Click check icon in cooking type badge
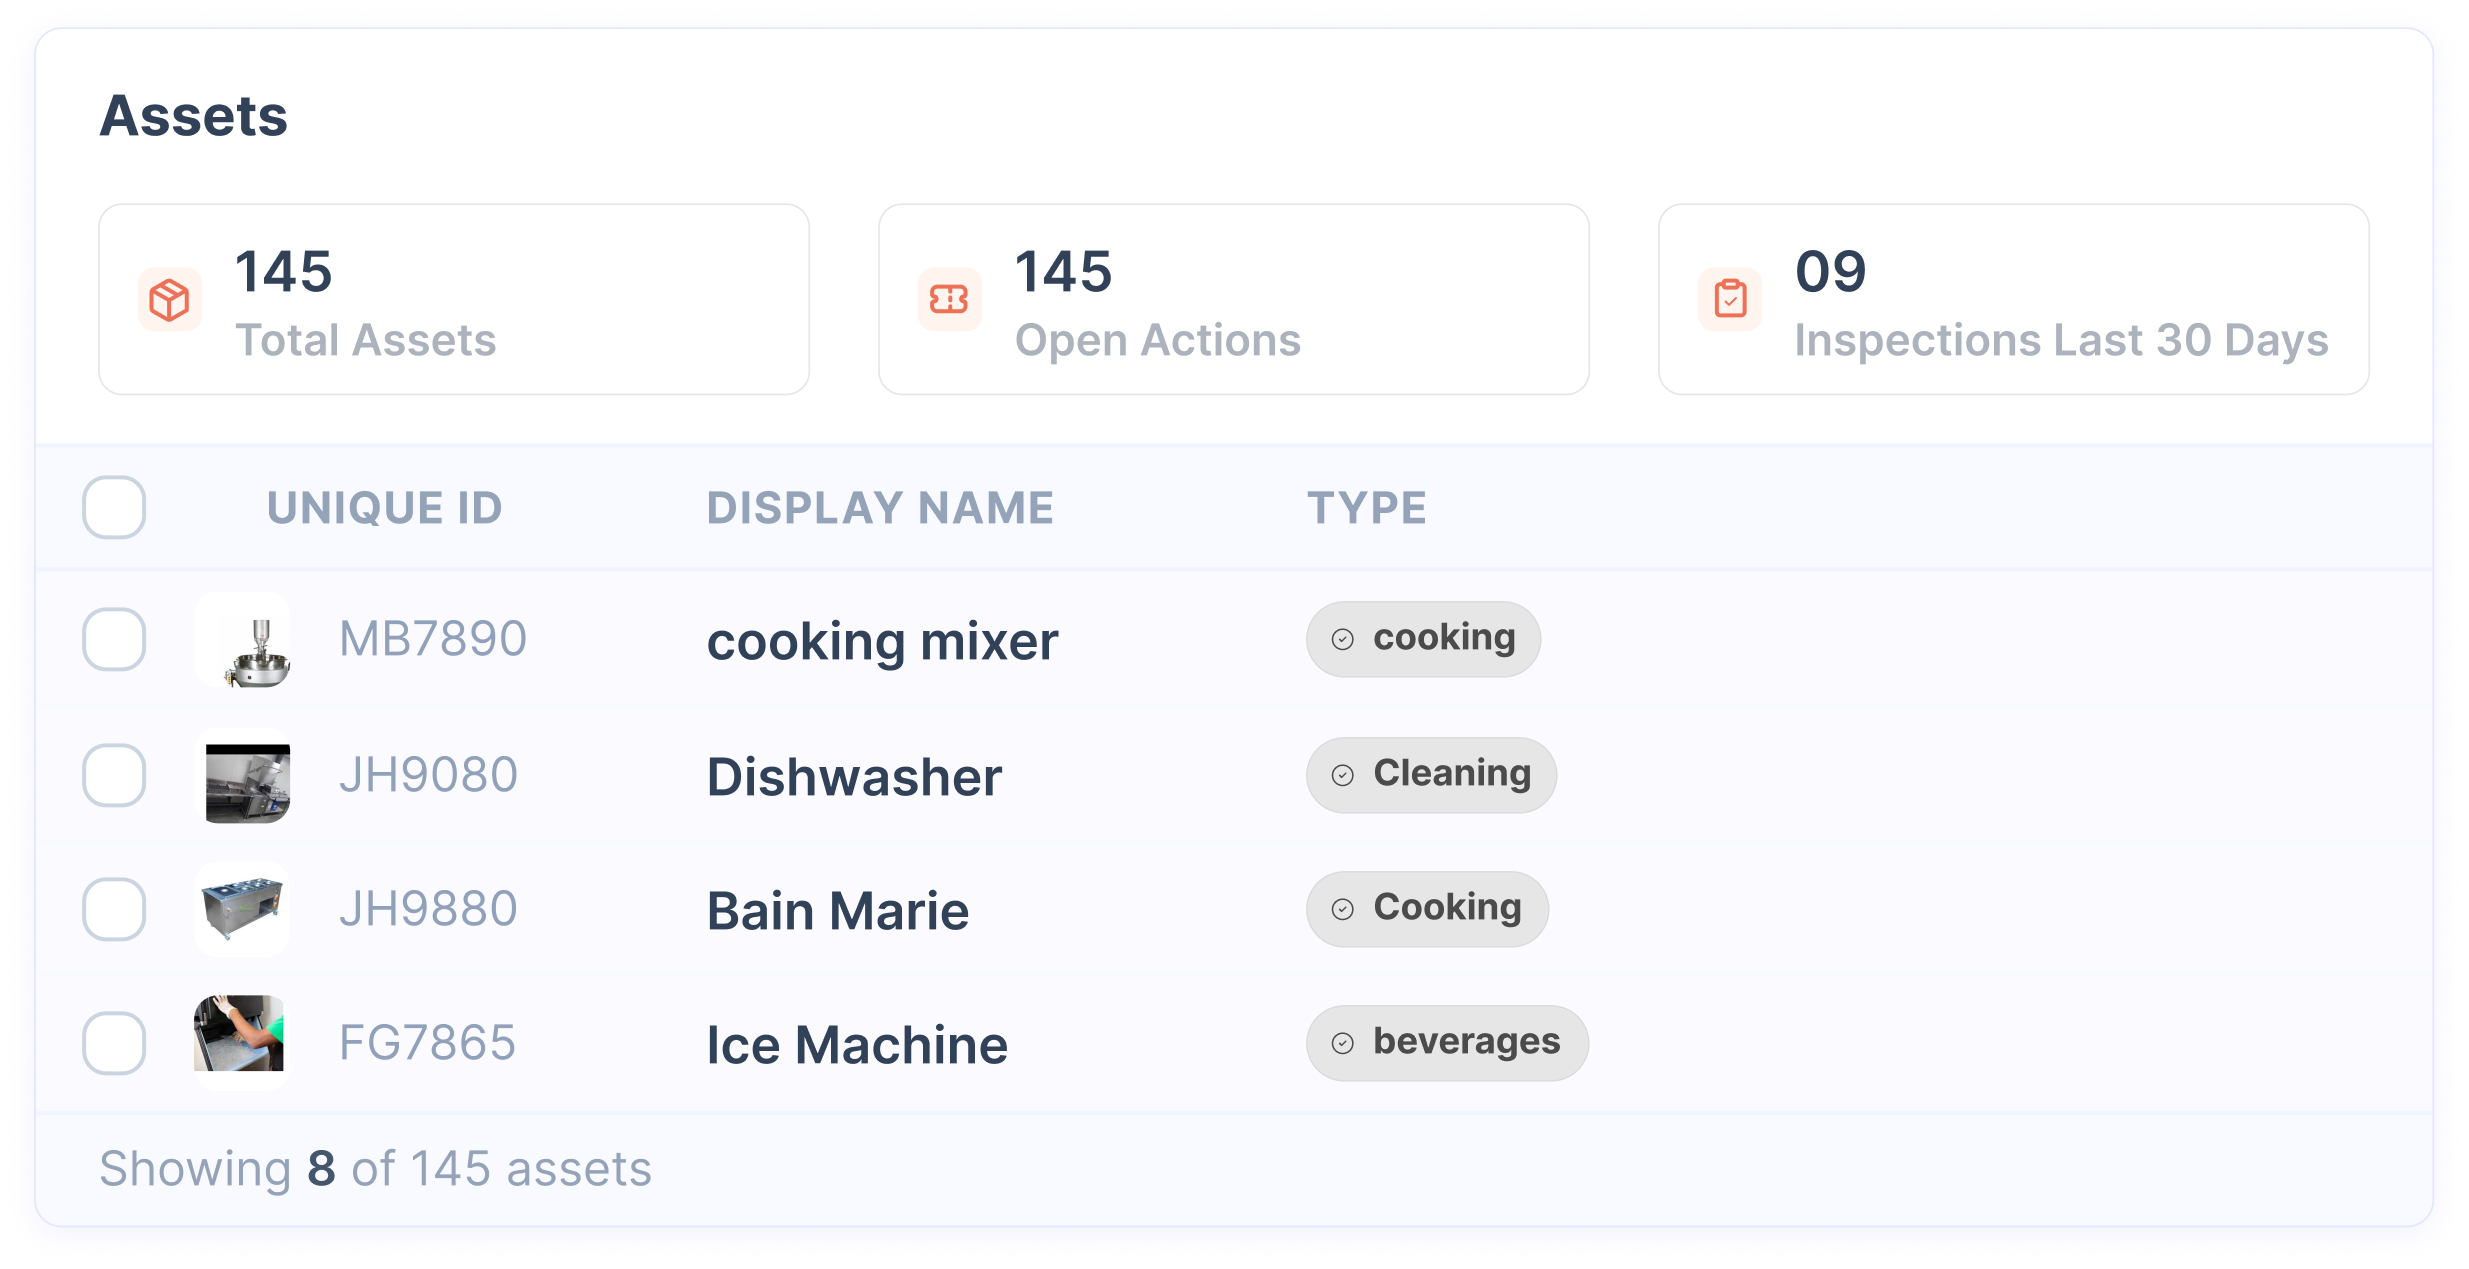This screenshot has width=2469, height=1269. 1343,639
